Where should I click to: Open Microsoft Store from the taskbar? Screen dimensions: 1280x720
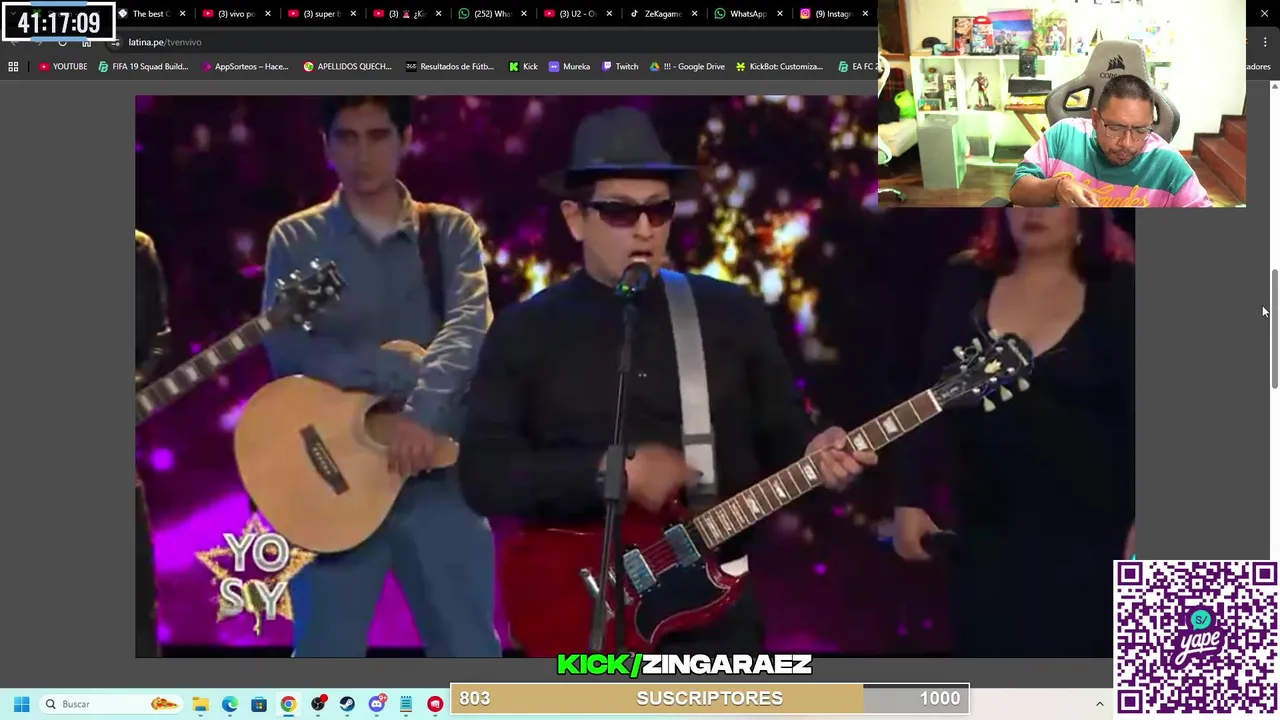[x=259, y=704]
